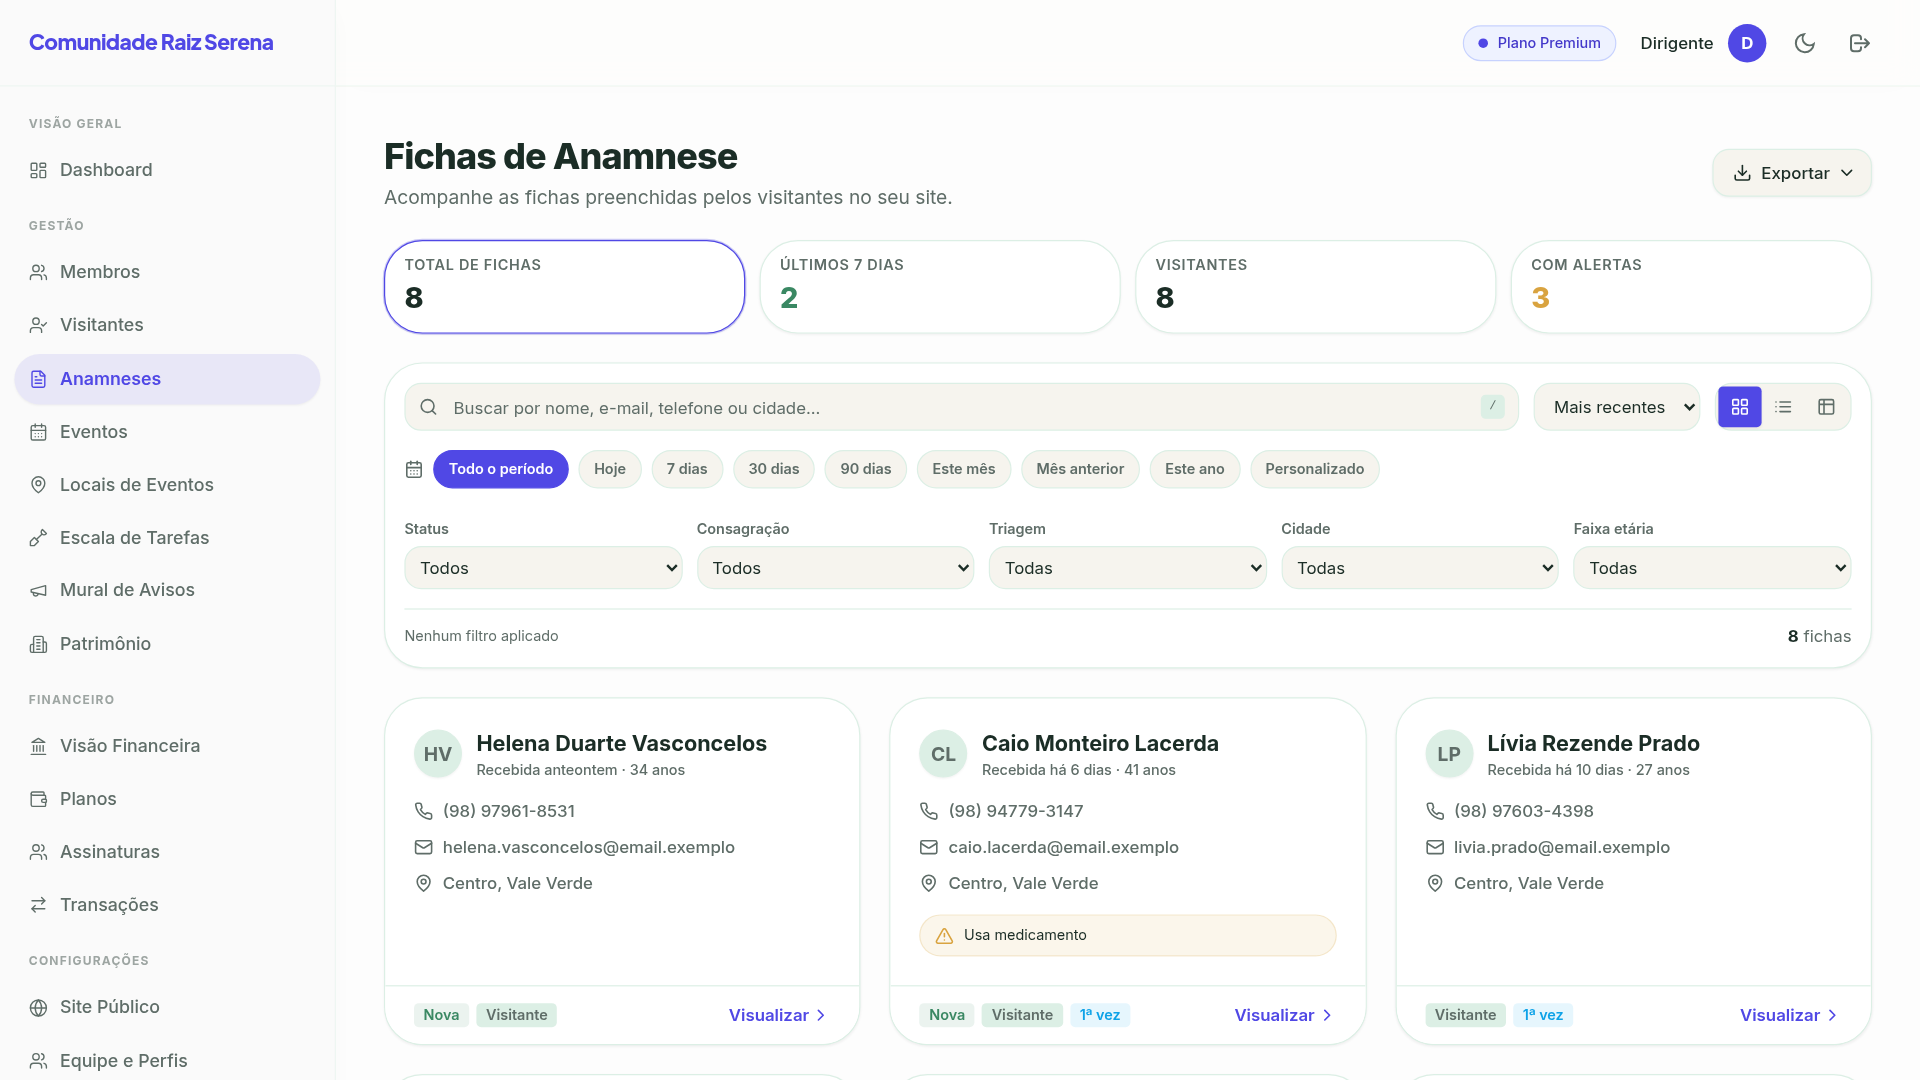Open Visualizar link on Helena's card
The image size is (1920, 1080).
[x=778, y=1015]
